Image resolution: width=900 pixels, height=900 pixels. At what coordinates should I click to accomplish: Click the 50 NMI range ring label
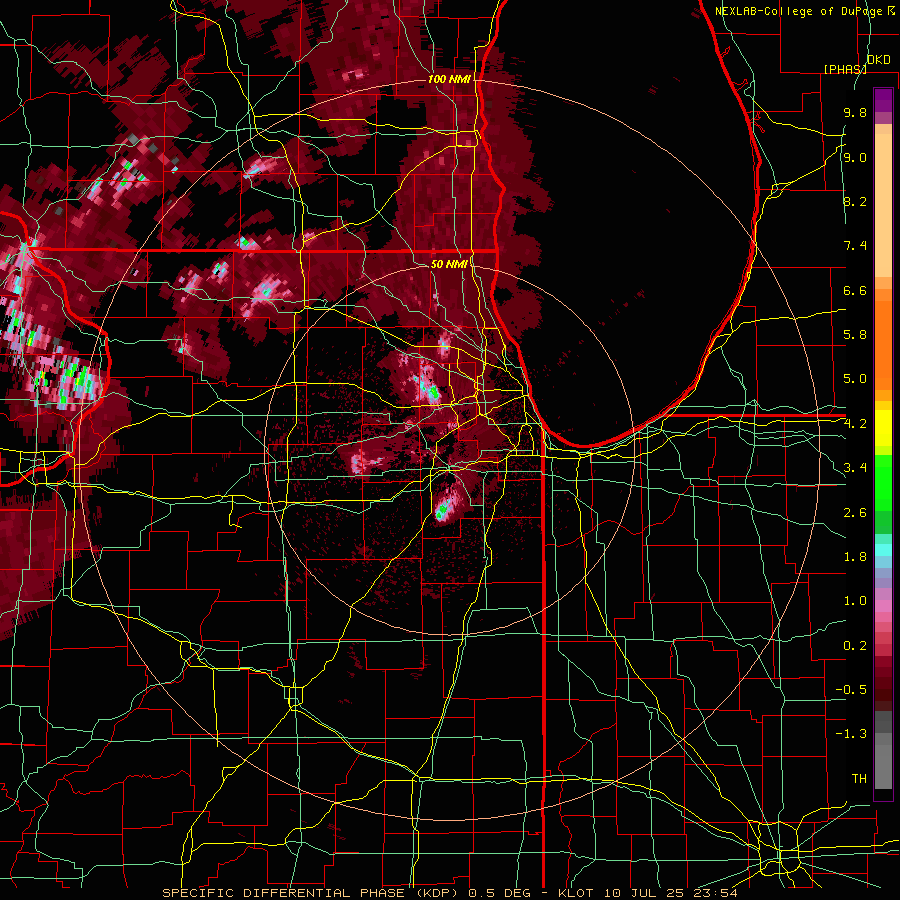(x=449, y=264)
